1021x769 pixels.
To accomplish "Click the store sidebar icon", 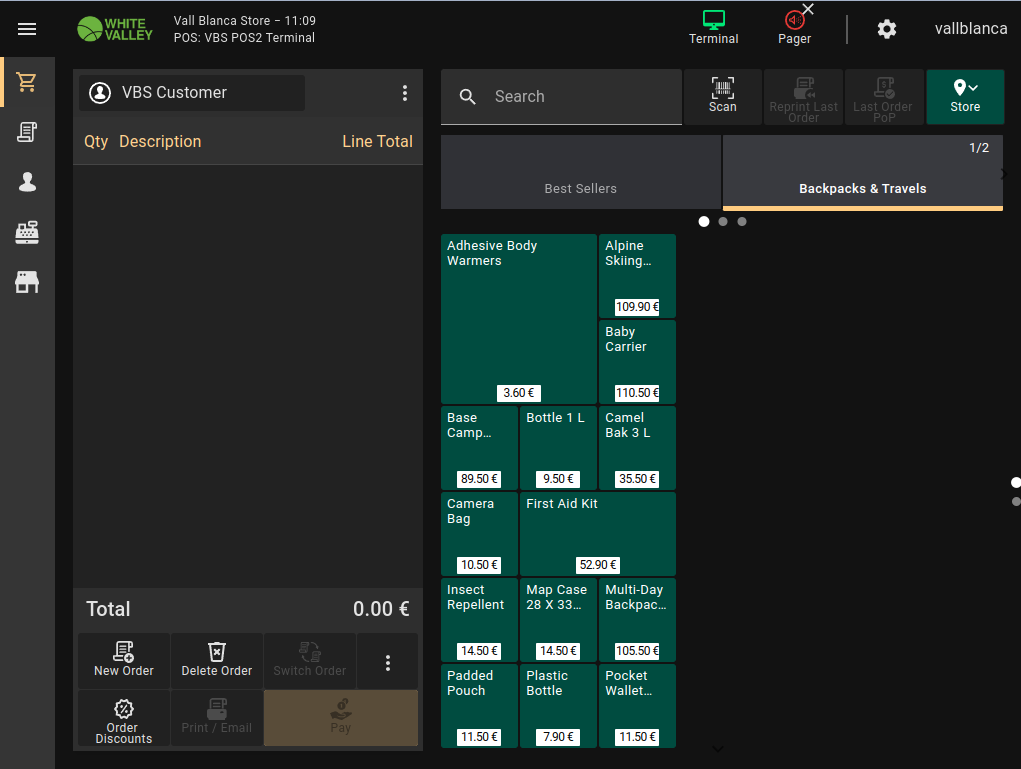I will tap(27, 282).
